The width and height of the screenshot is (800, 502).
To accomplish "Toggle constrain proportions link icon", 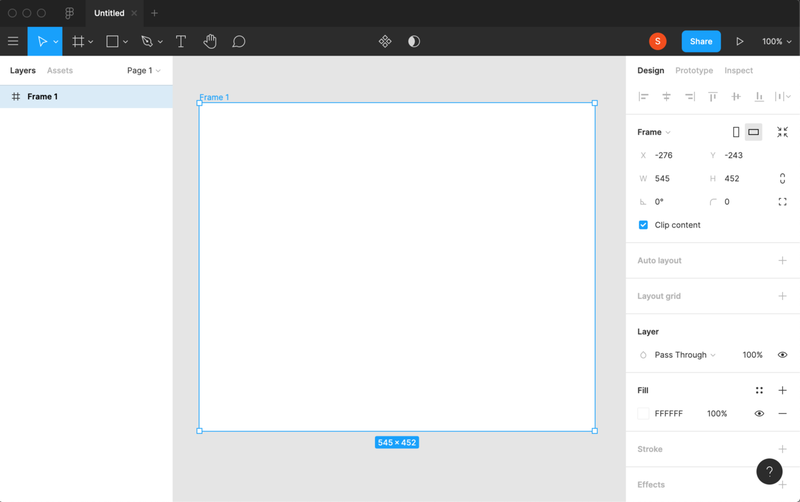I will tap(782, 179).
